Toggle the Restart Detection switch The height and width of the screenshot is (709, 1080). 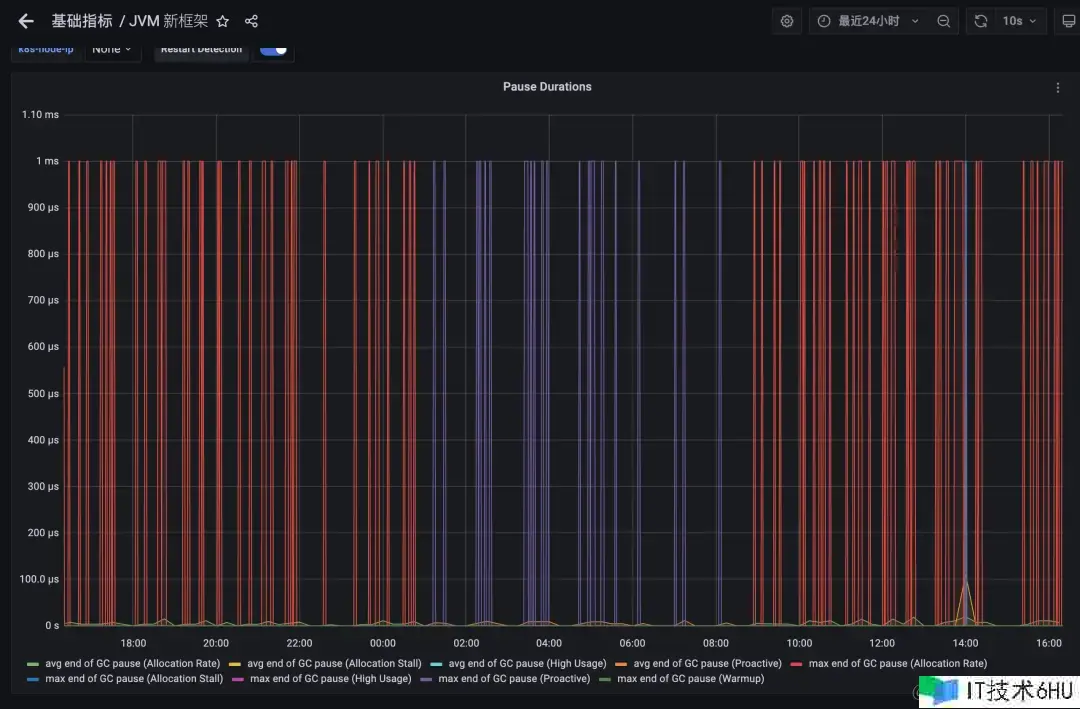pos(273,49)
